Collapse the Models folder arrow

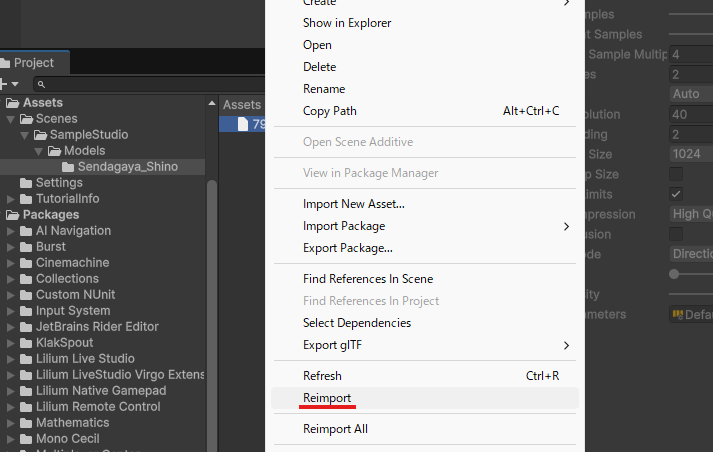click(x=39, y=151)
